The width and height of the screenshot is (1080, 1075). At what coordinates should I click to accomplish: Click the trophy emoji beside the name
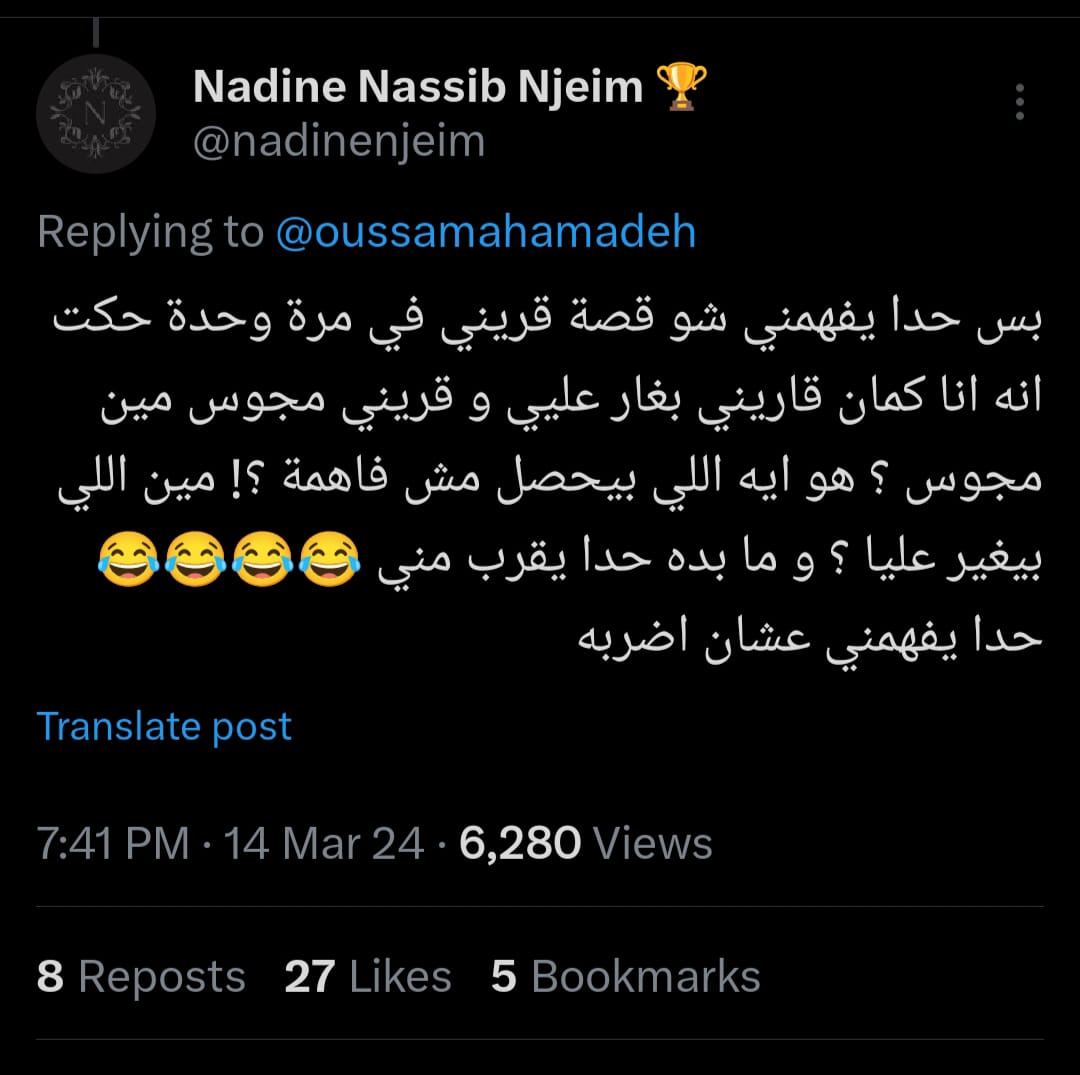683,87
